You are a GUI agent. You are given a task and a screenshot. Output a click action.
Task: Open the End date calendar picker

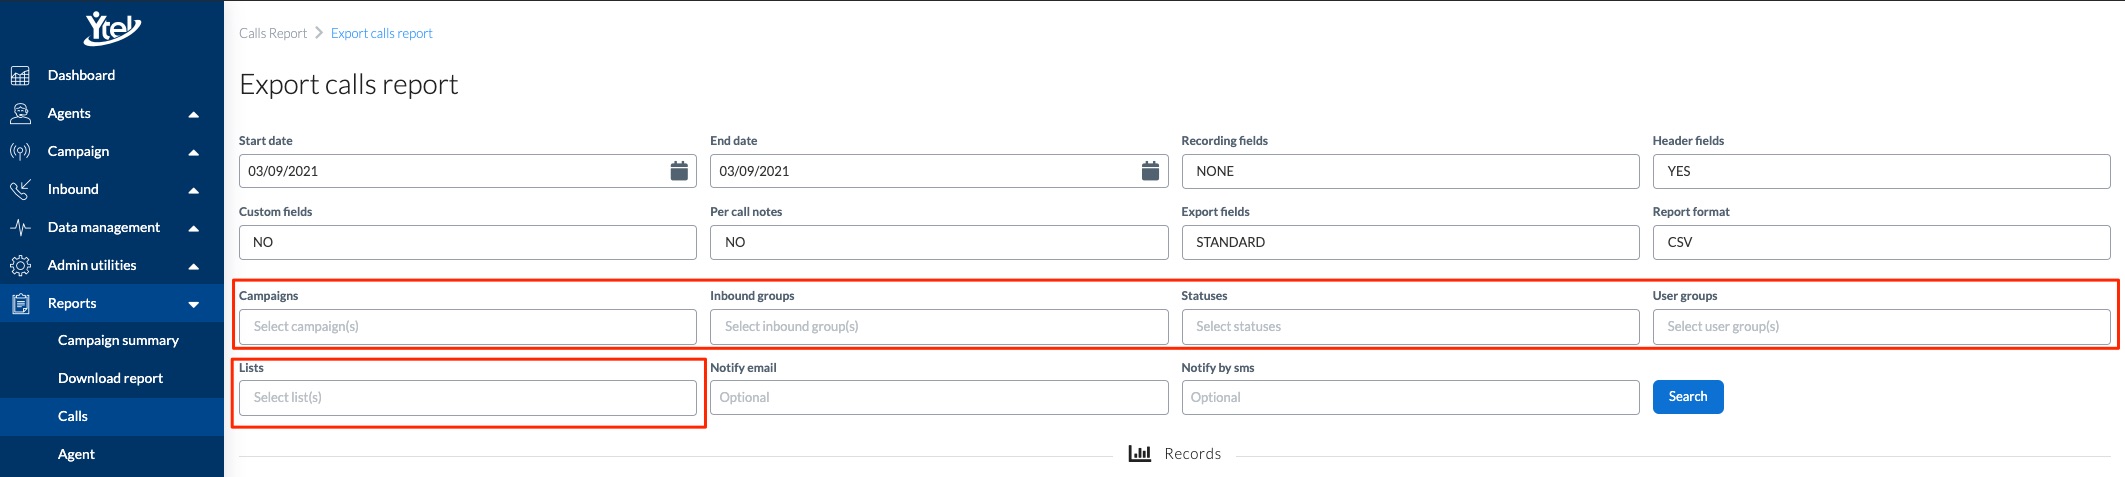(x=1150, y=171)
